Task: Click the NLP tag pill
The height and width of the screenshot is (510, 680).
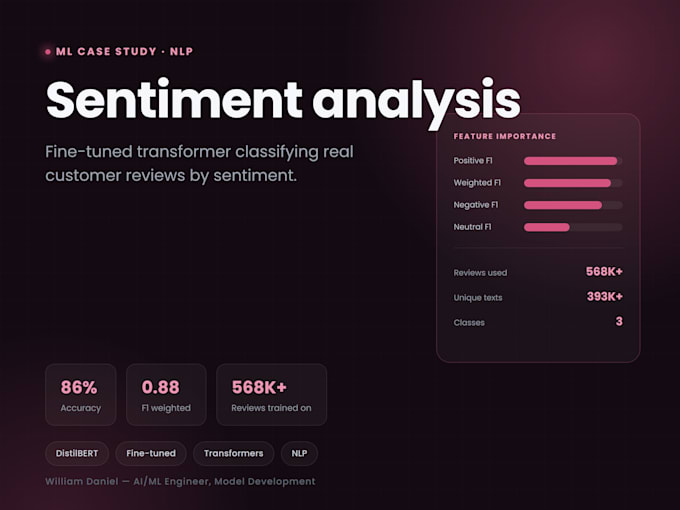Action: [x=299, y=454]
